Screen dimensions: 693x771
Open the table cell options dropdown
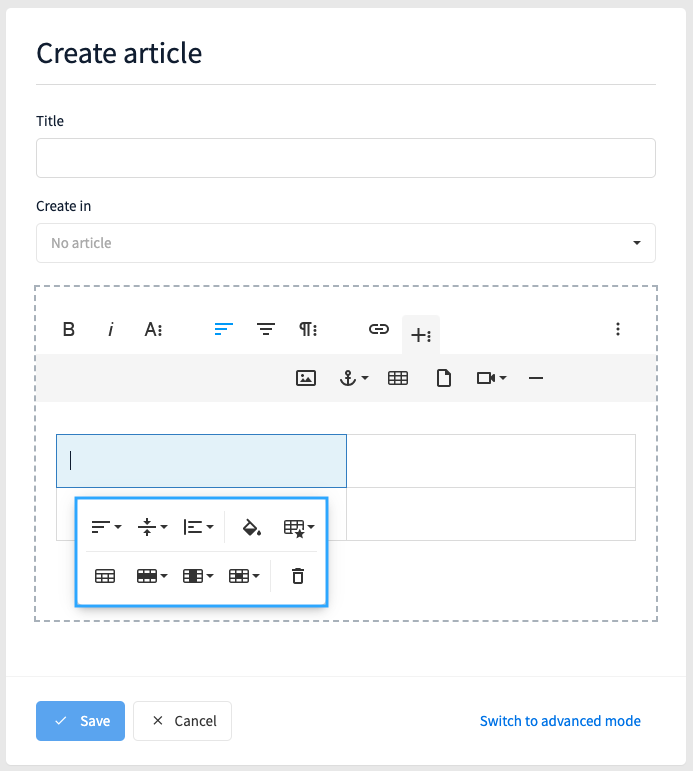click(244, 576)
